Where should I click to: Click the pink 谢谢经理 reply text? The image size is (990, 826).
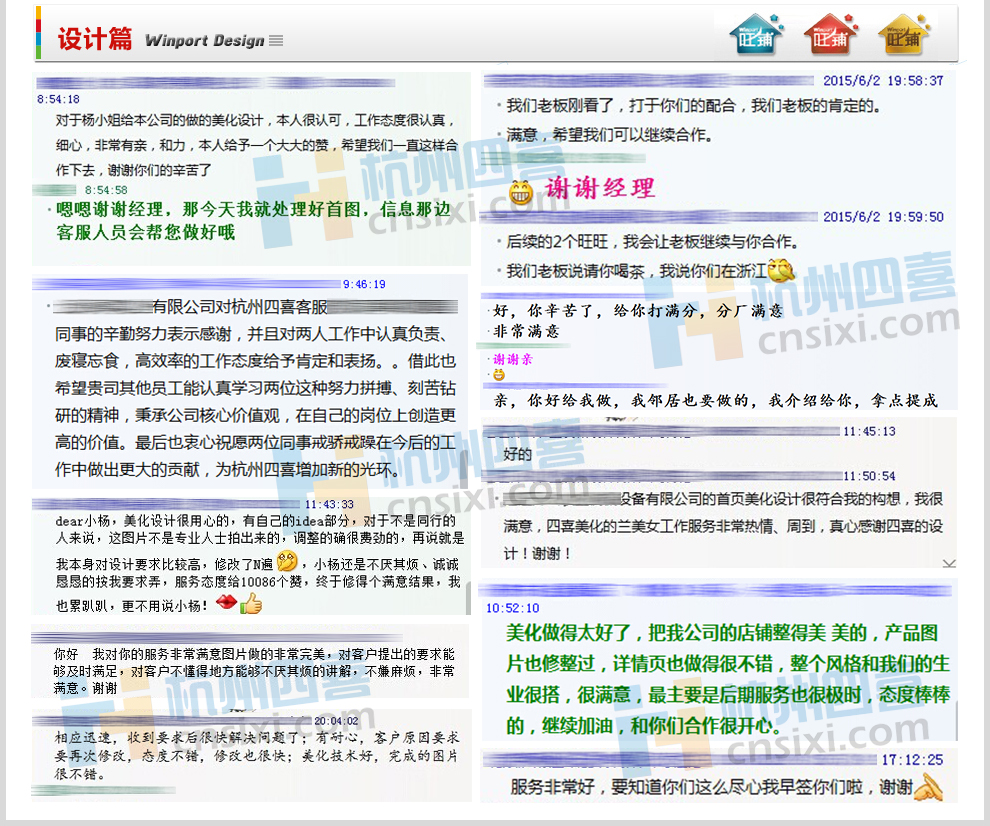point(600,189)
